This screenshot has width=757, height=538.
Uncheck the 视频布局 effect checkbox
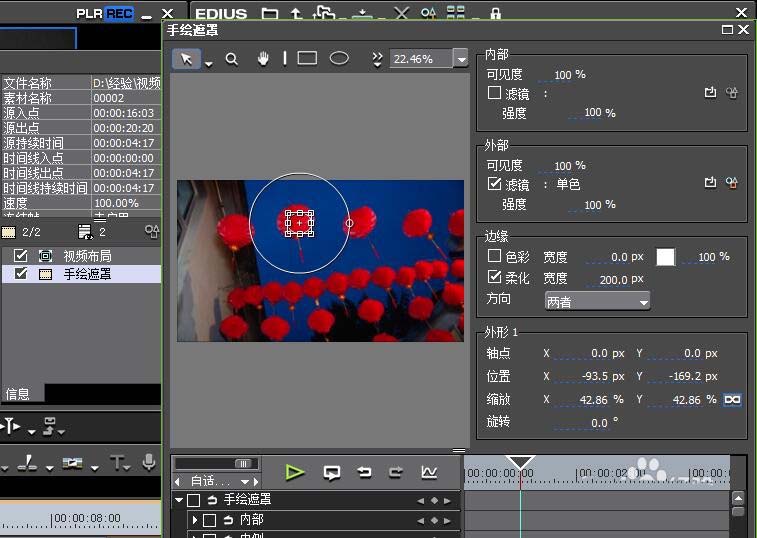pos(21,255)
